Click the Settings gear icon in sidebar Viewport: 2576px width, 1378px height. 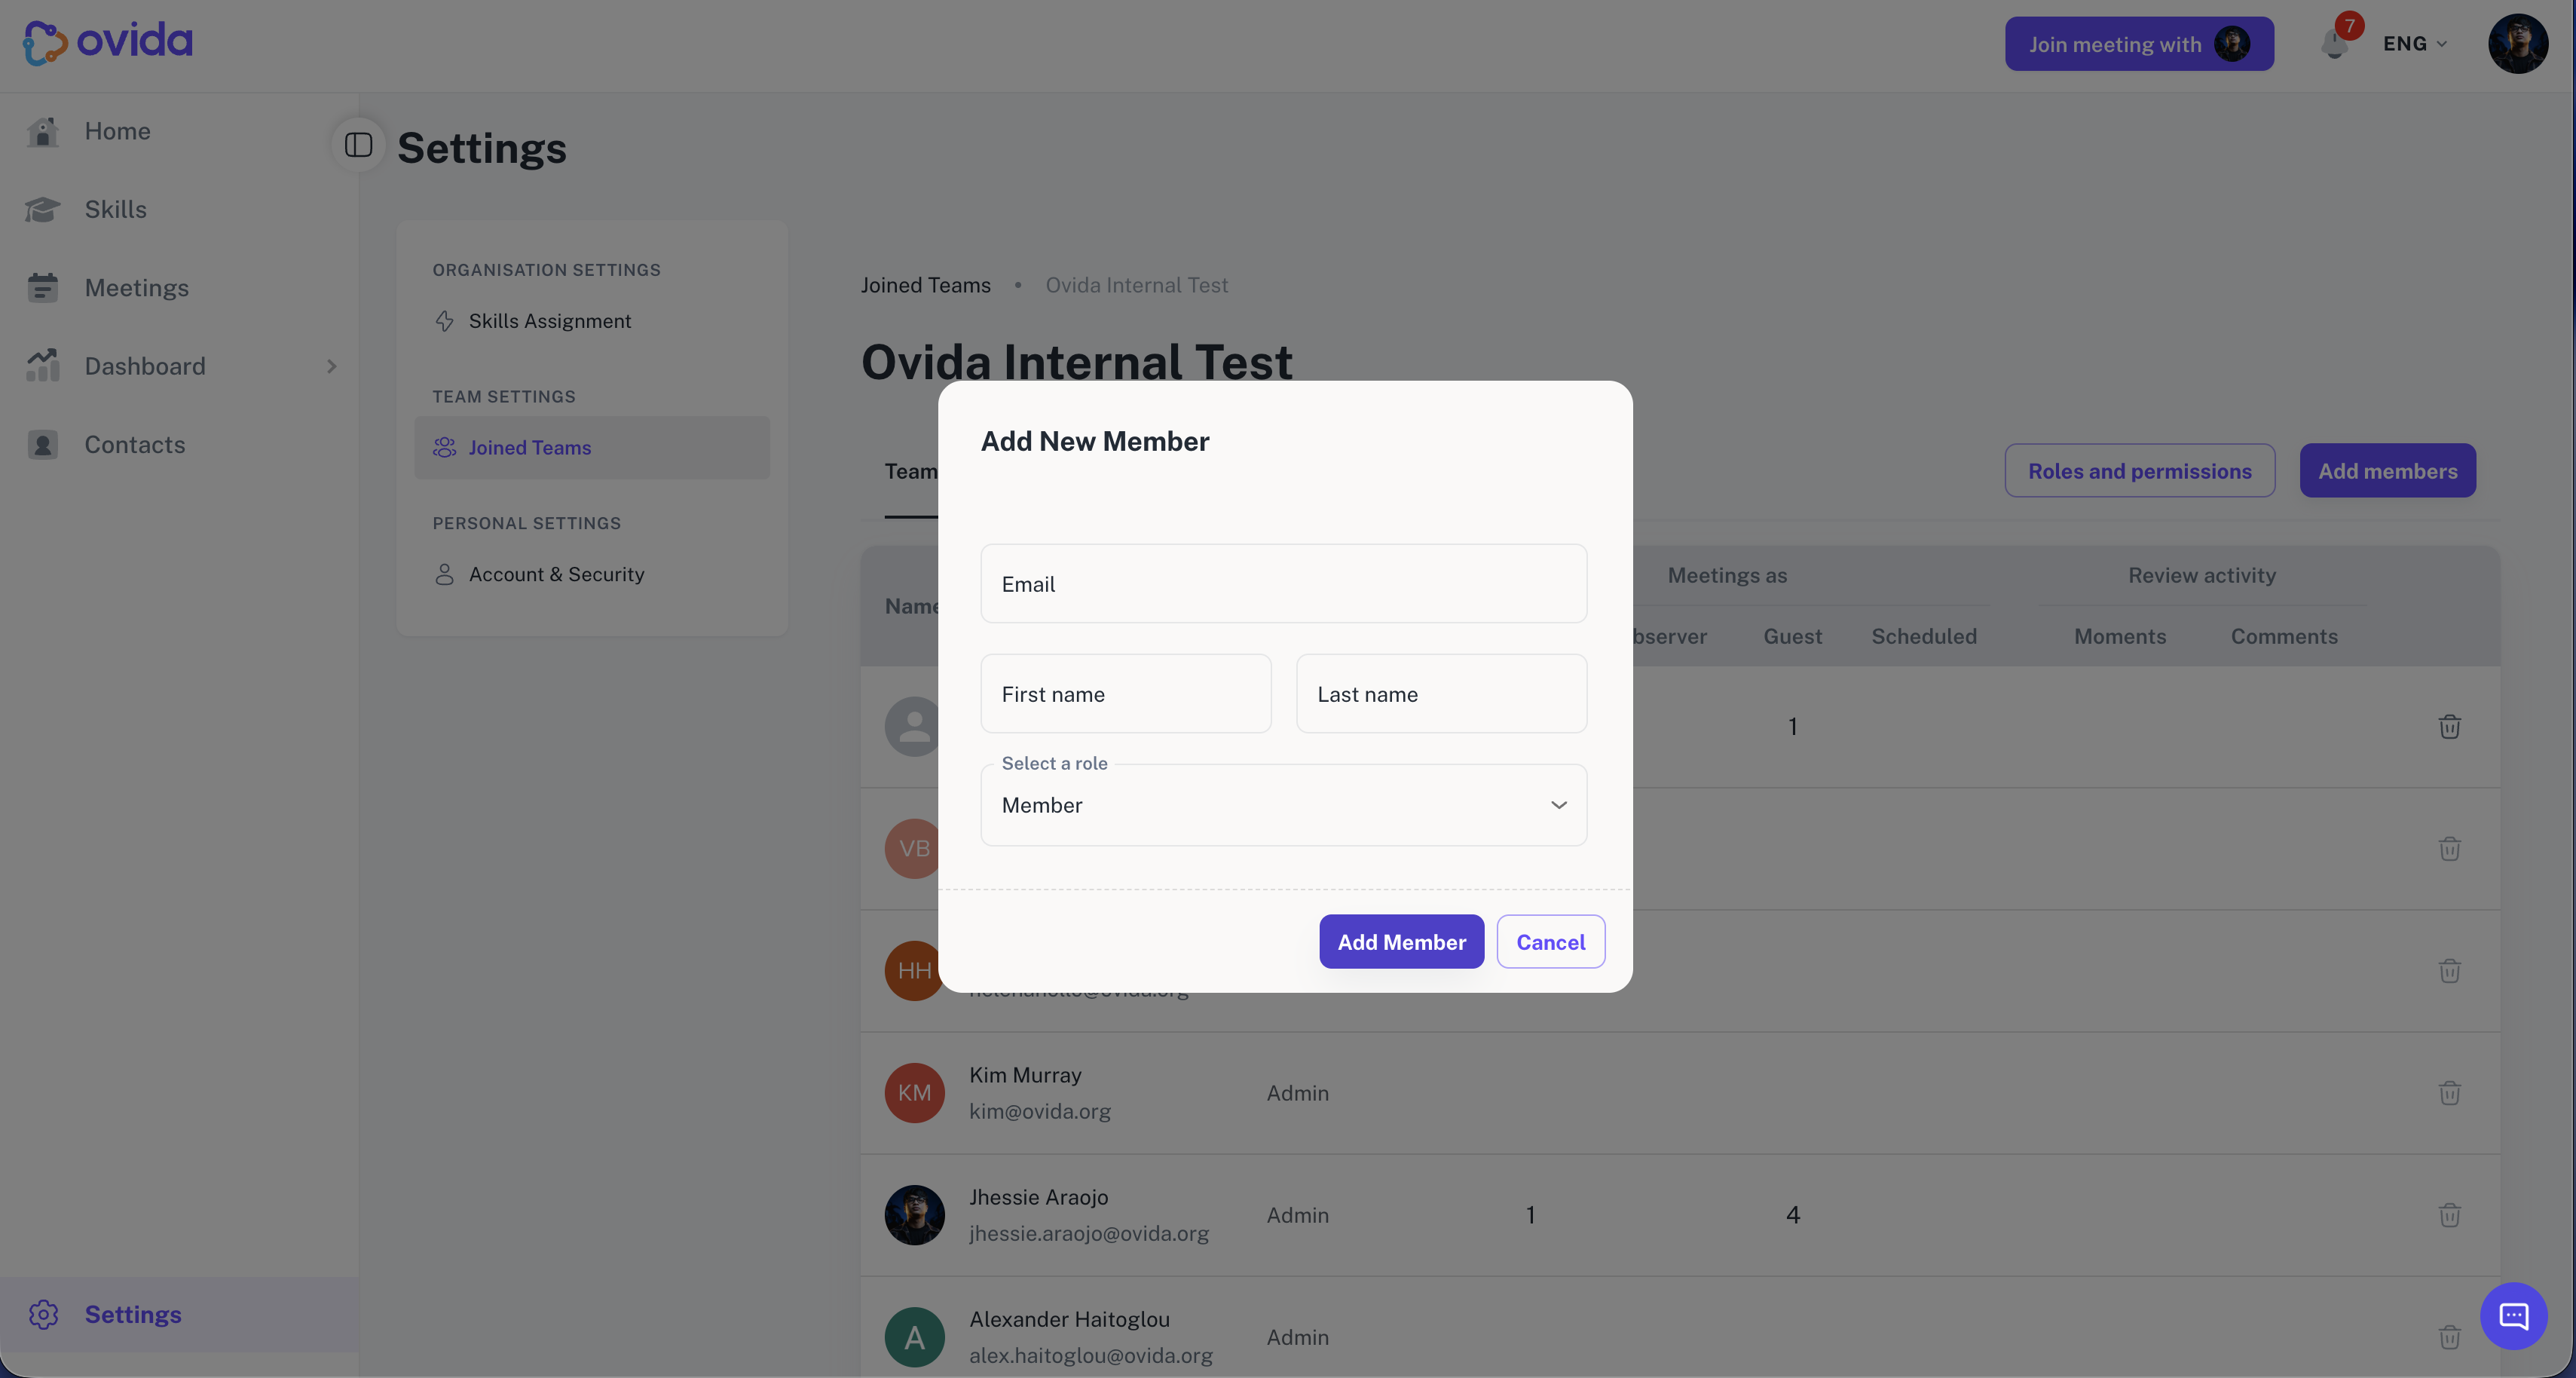pyautogui.click(x=43, y=1314)
